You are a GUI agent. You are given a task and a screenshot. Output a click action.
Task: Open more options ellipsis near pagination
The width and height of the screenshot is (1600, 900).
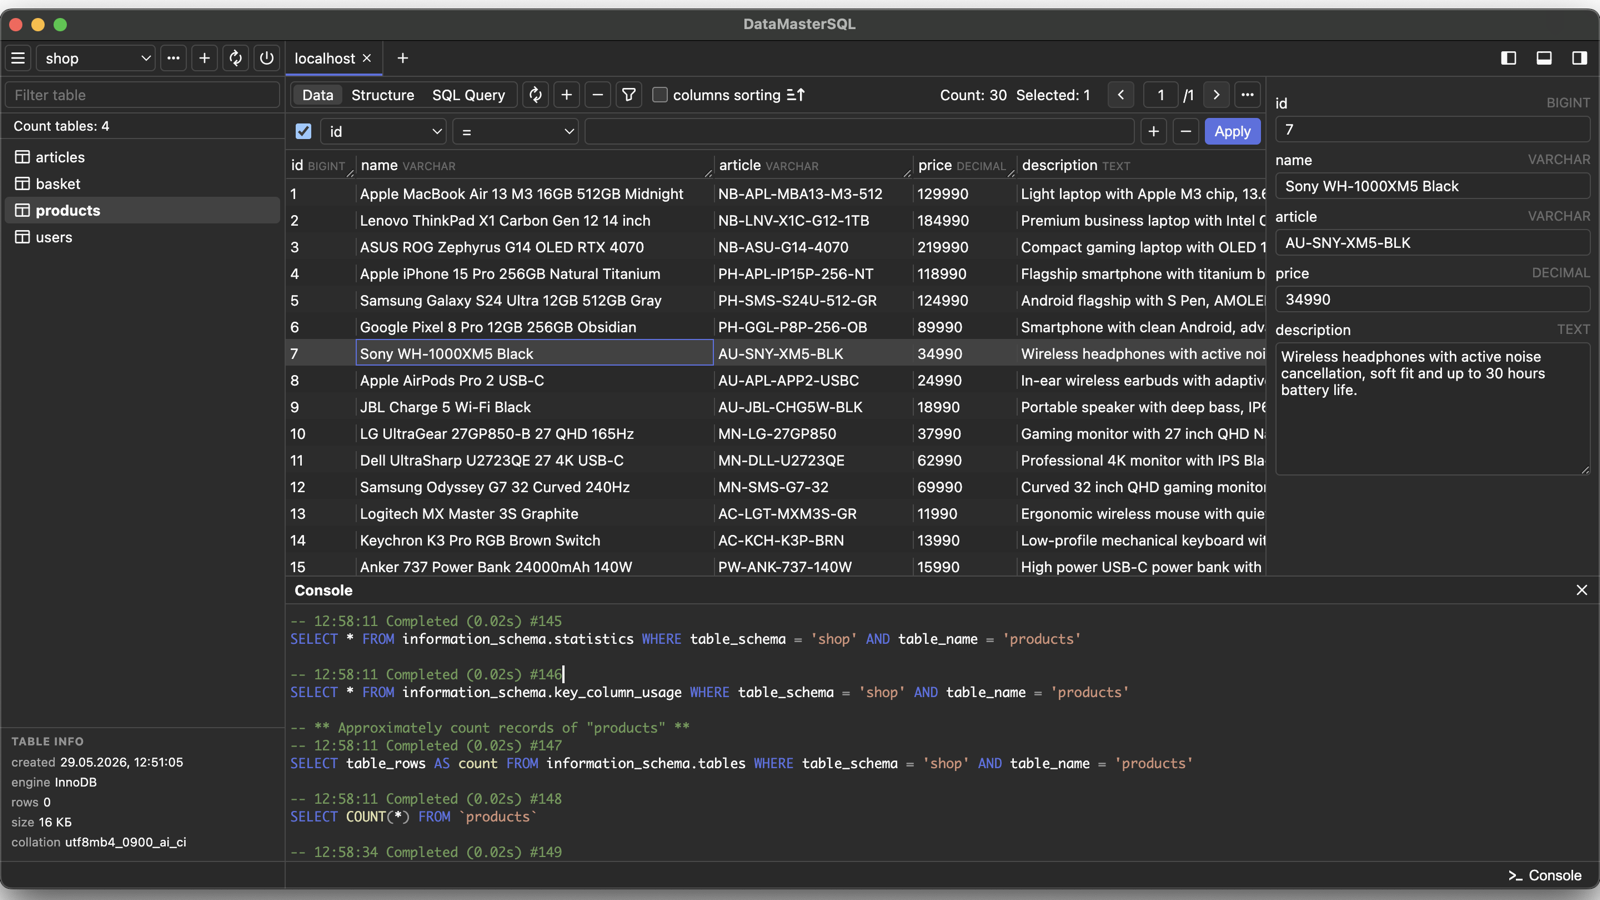pos(1247,95)
